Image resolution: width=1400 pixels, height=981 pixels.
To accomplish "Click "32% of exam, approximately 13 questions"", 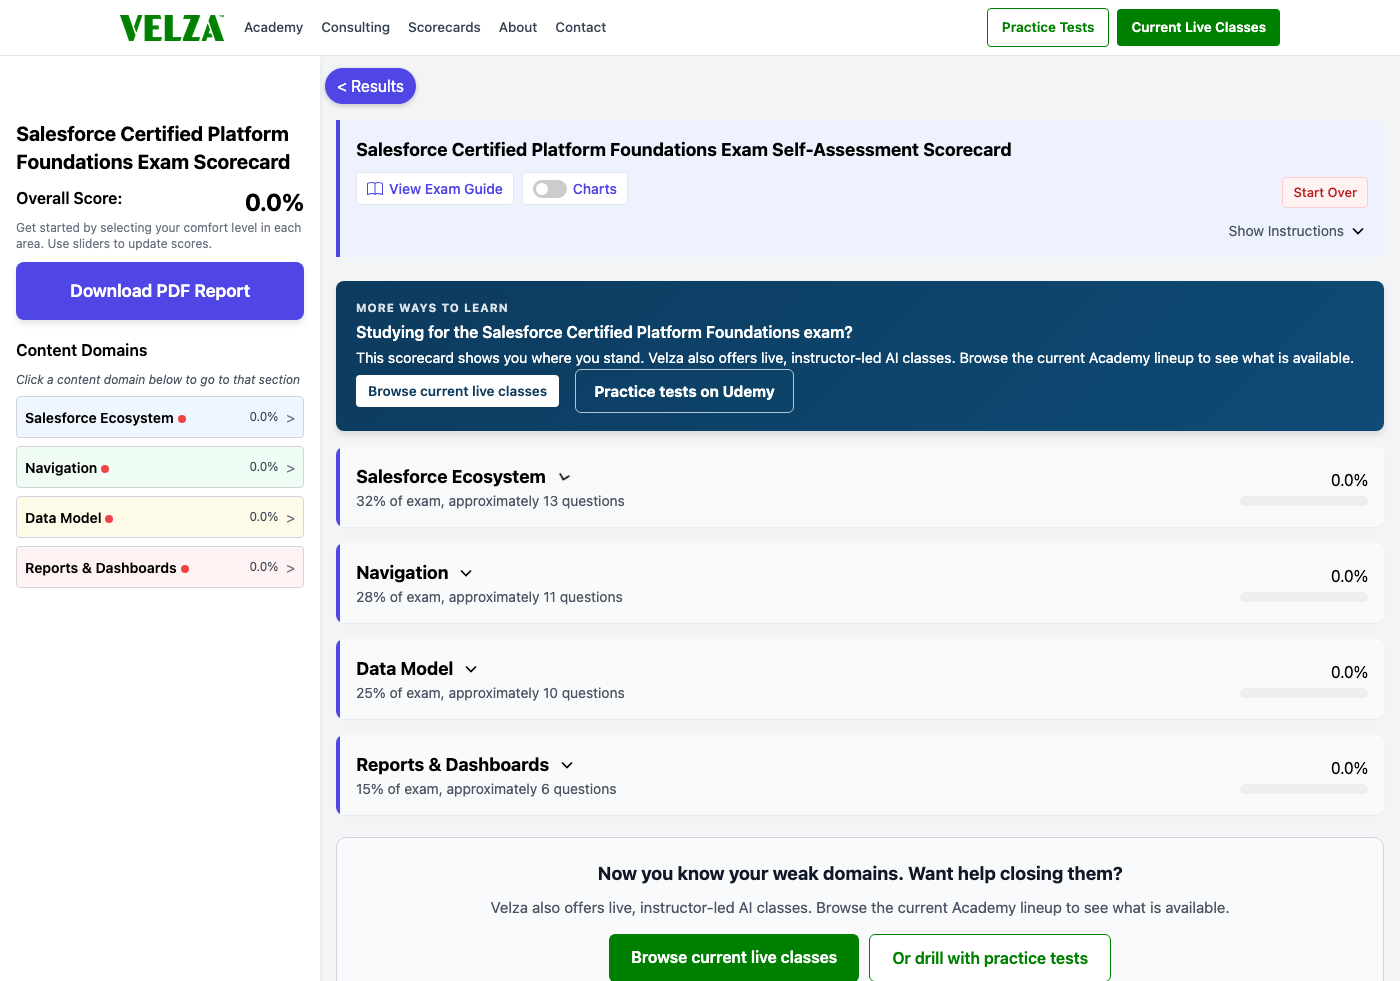I will tap(490, 501).
